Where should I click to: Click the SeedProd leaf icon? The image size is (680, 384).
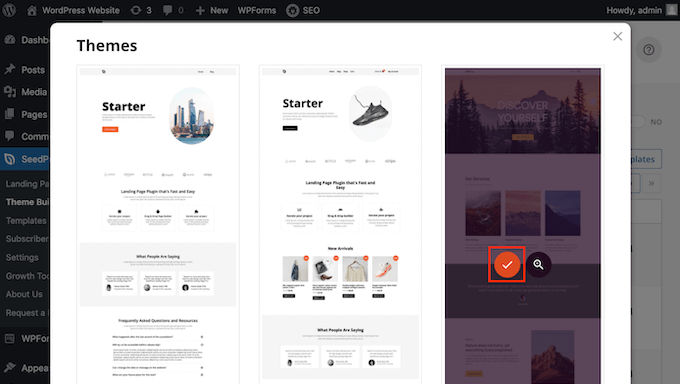(10, 159)
